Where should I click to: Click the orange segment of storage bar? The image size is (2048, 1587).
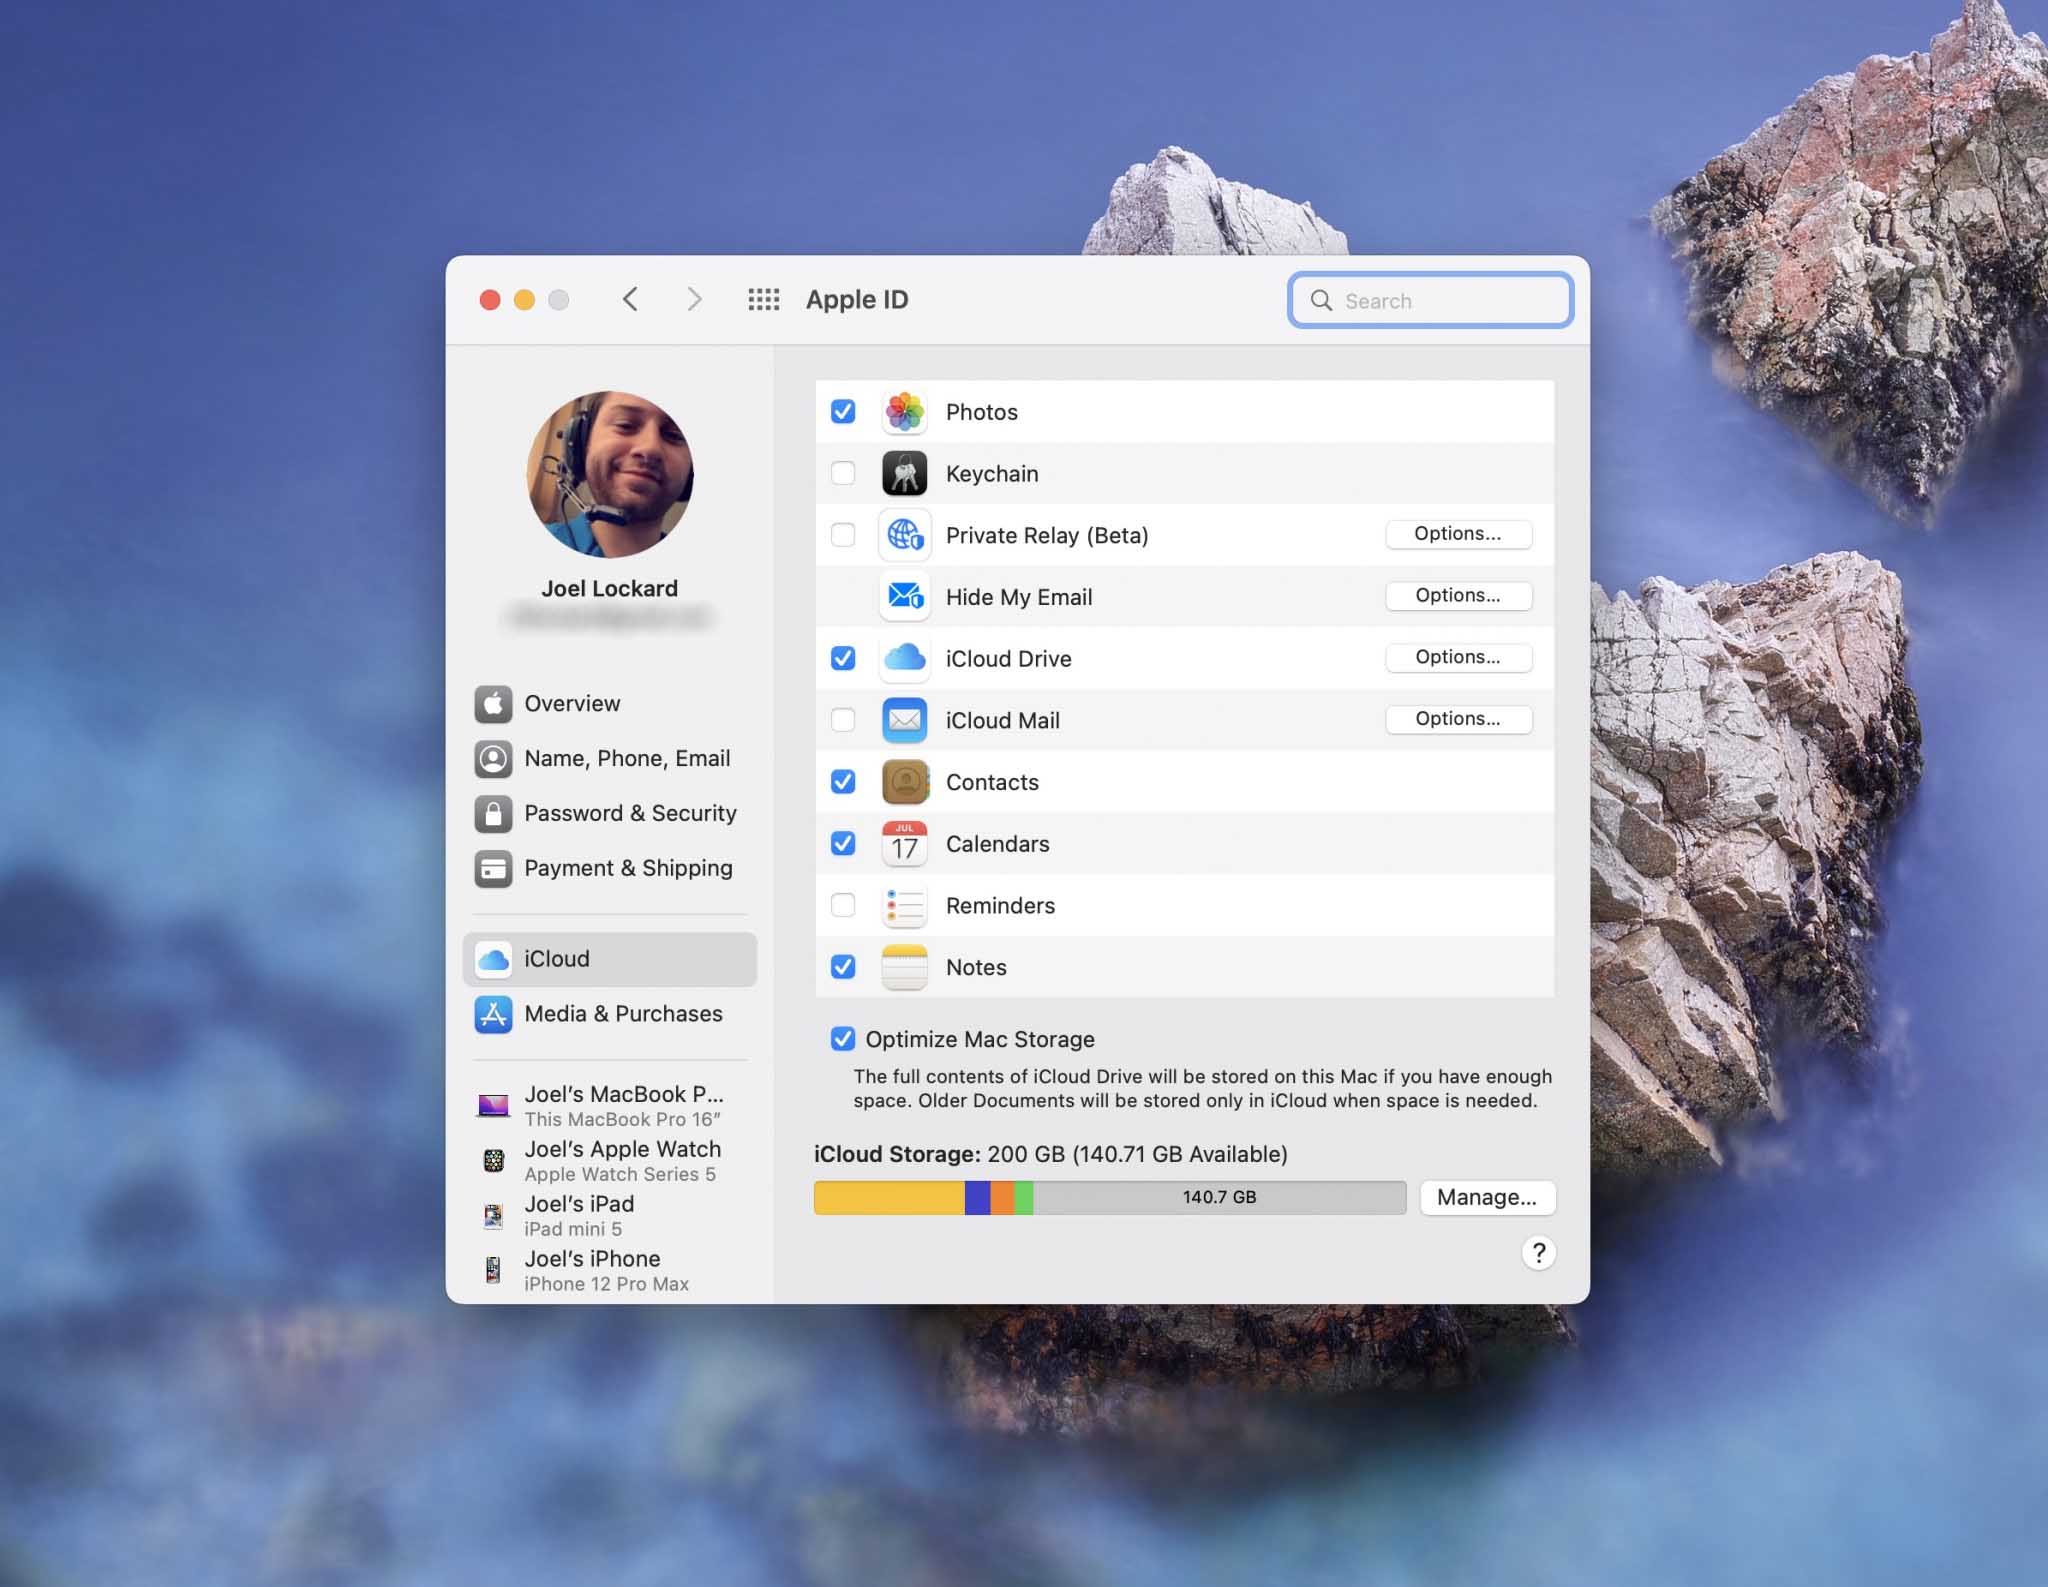pos(1003,1197)
